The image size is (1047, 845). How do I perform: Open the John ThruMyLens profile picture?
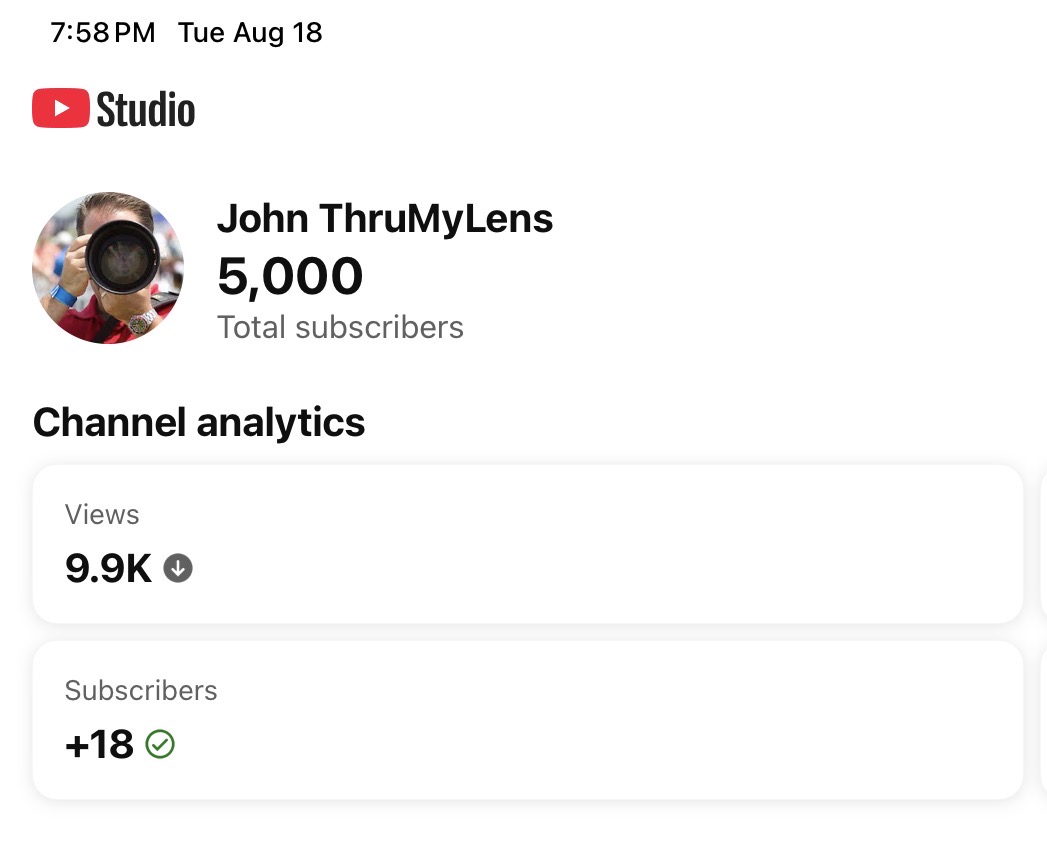[108, 268]
